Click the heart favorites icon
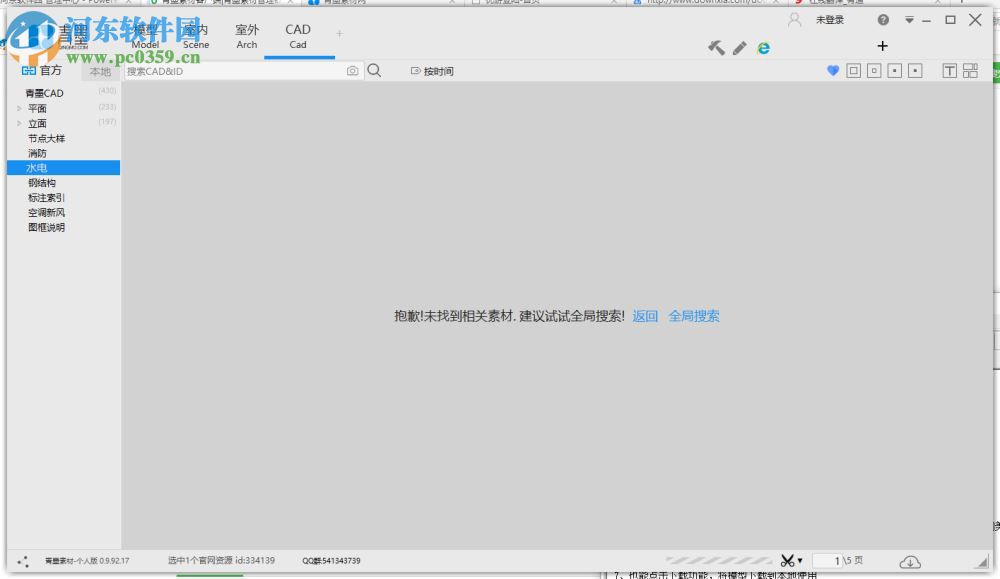 [x=833, y=71]
